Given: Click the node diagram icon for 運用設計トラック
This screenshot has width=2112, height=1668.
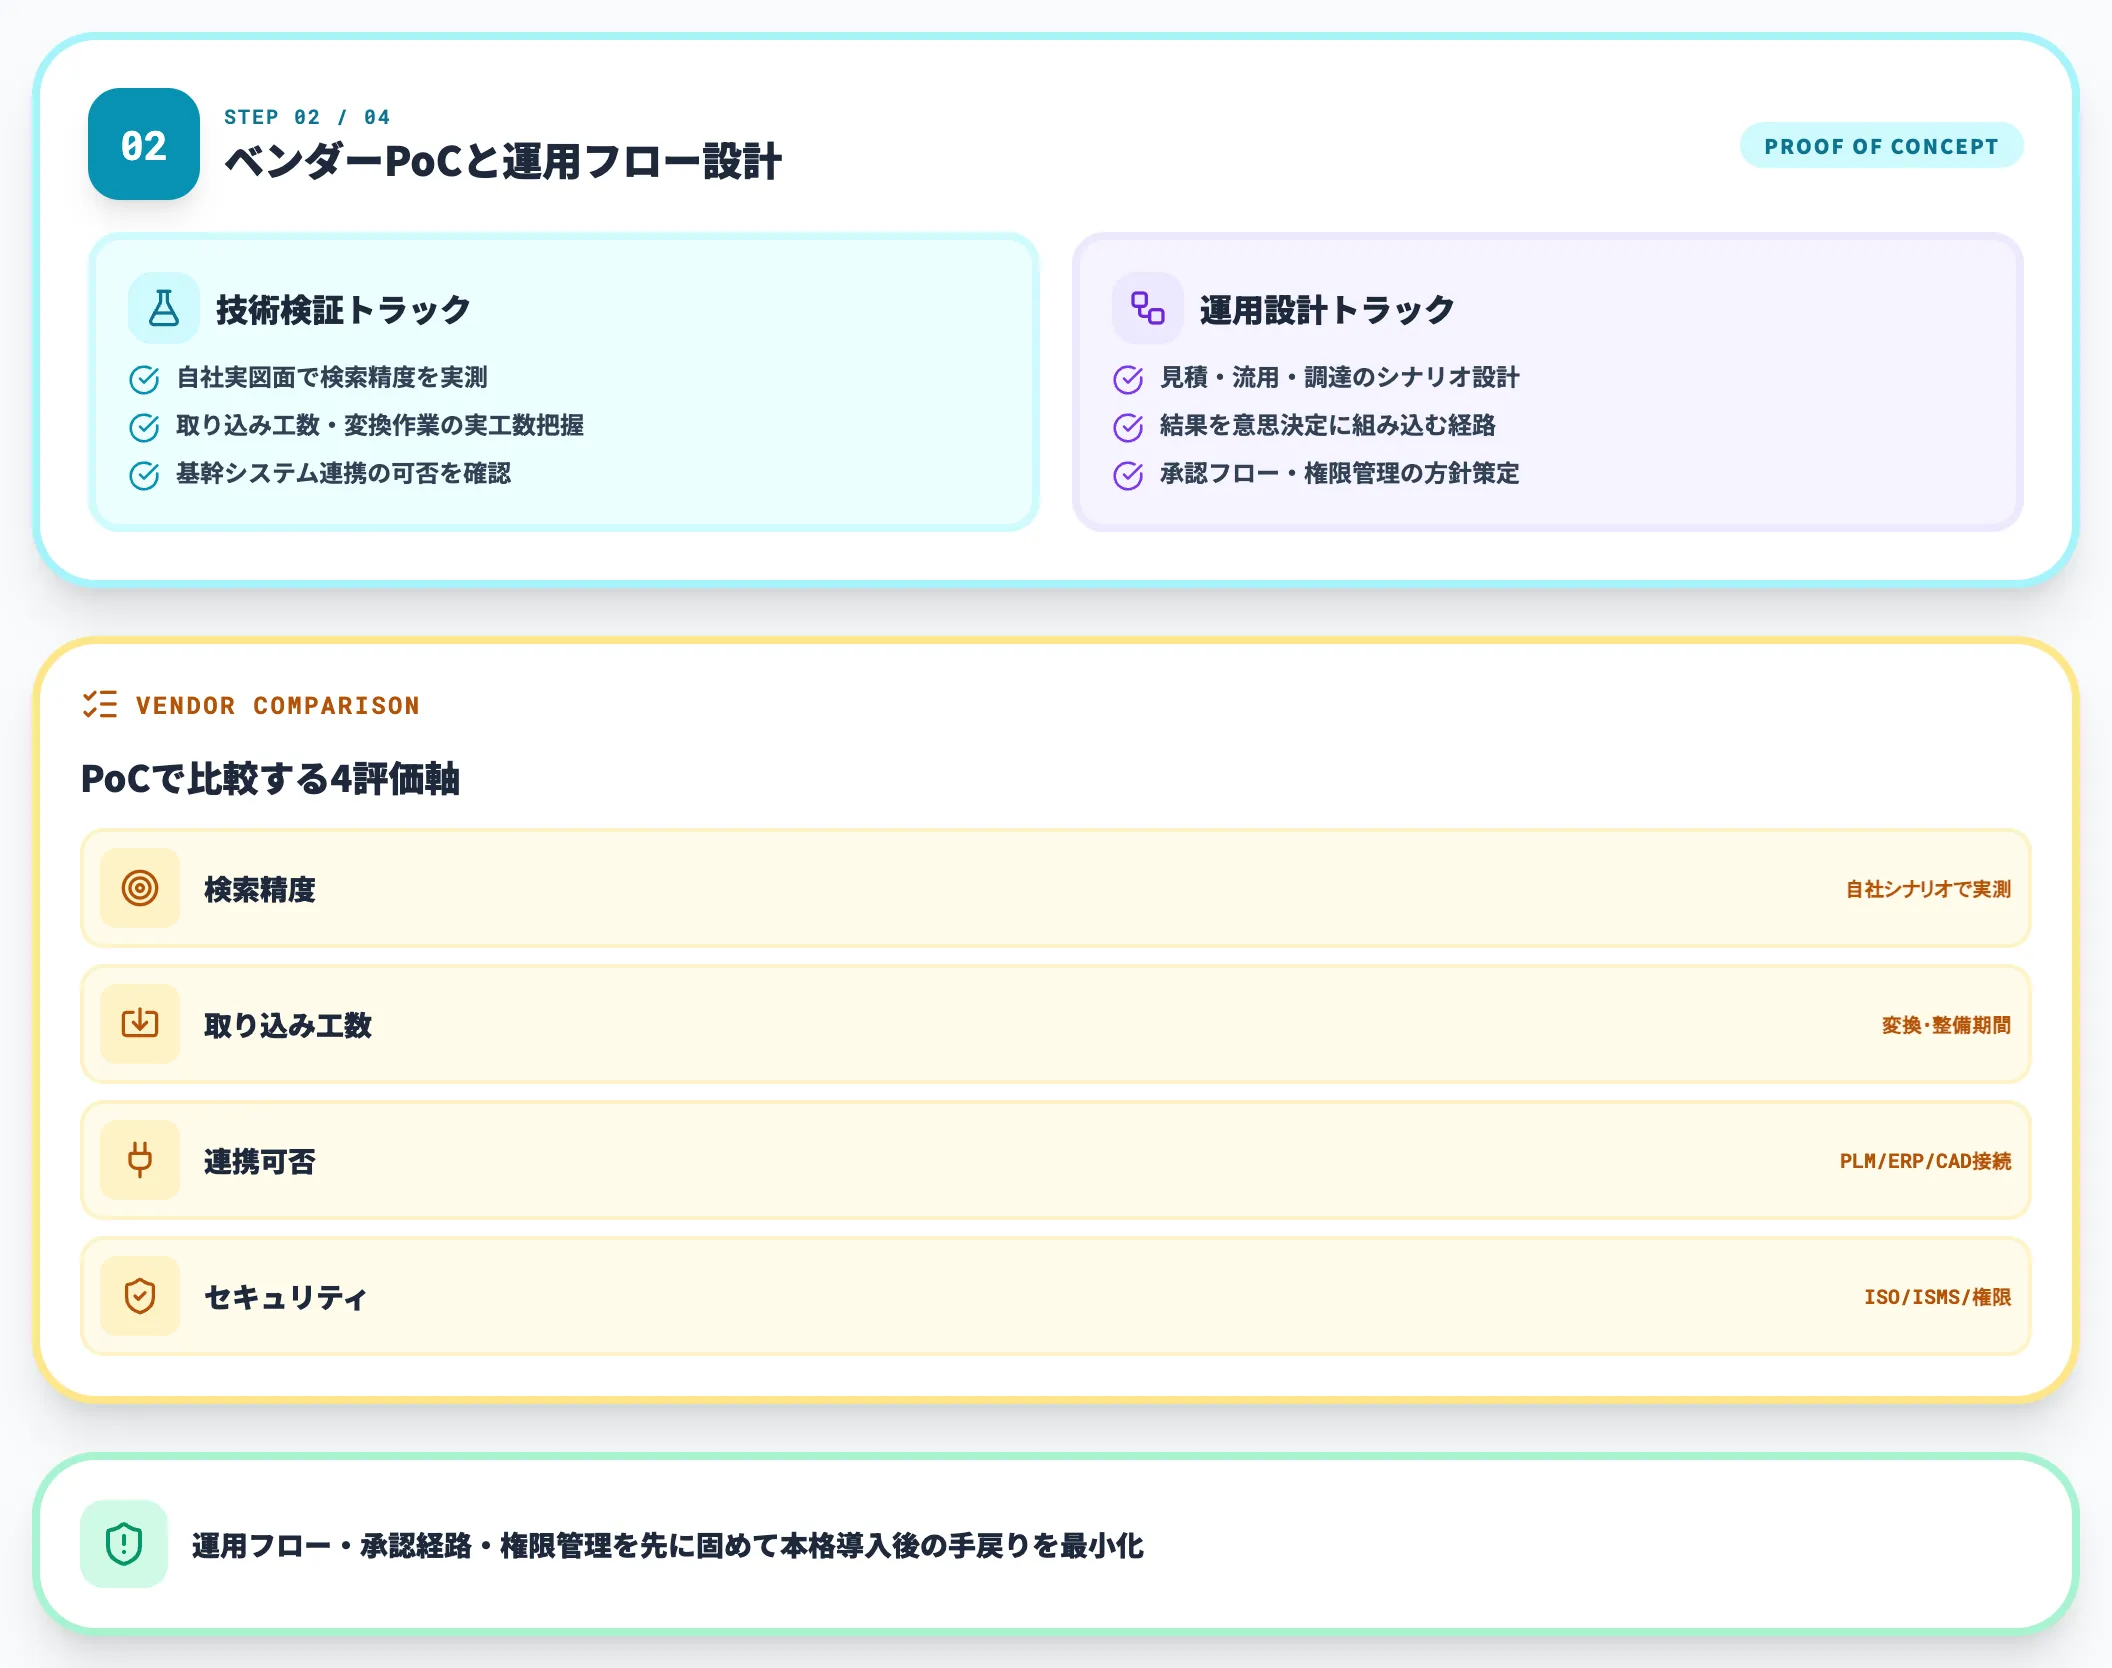Looking at the screenshot, I should [1146, 308].
